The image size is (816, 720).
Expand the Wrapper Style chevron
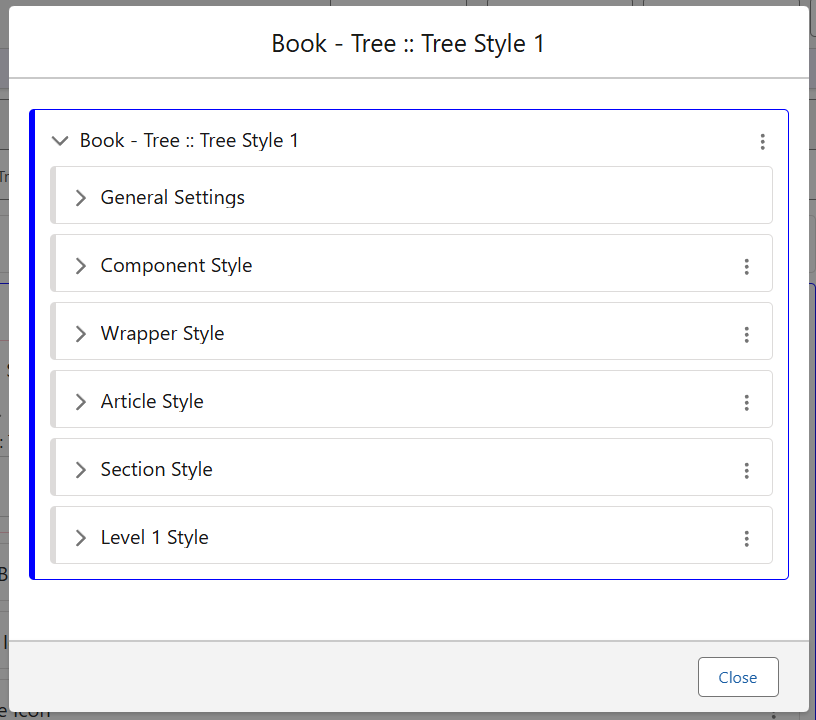coord(81,334)
